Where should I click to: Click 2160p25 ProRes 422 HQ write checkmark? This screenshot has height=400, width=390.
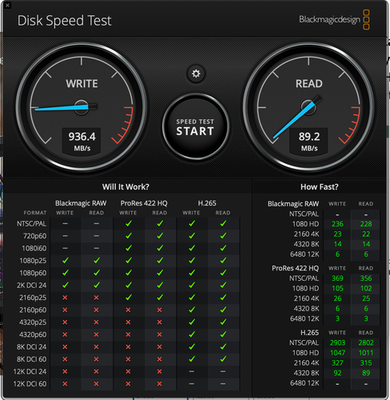click(128, 297)
